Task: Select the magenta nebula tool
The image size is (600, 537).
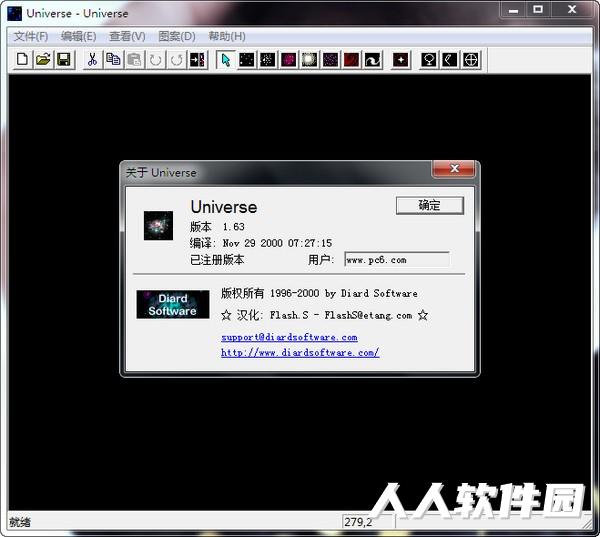Action: (x=289, y=60)
